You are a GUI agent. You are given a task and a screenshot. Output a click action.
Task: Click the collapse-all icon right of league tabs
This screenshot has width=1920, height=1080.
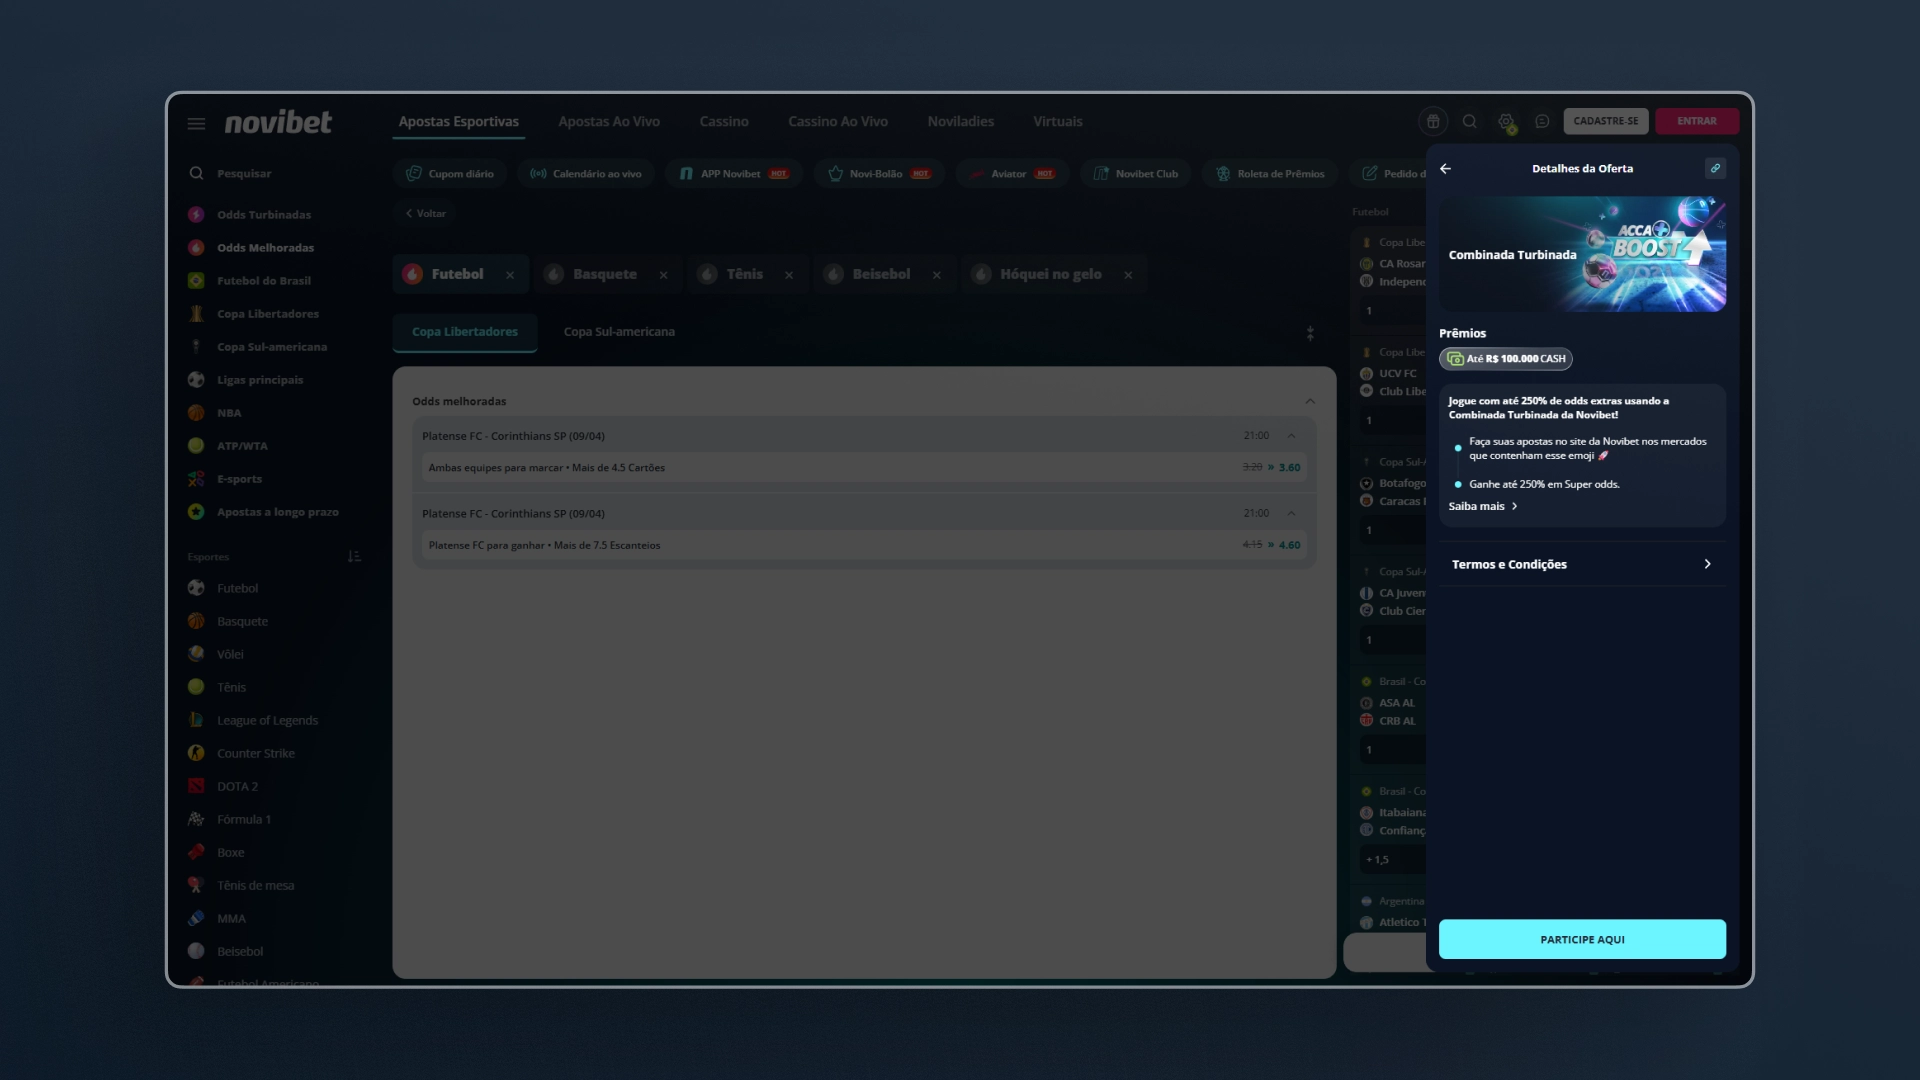click(x=1310, y=333)
